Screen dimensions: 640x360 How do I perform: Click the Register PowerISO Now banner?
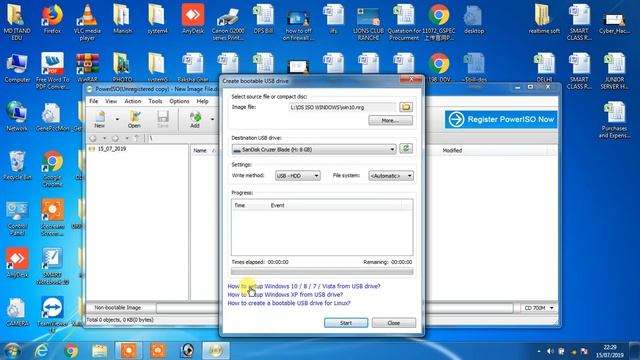(501, 119)
